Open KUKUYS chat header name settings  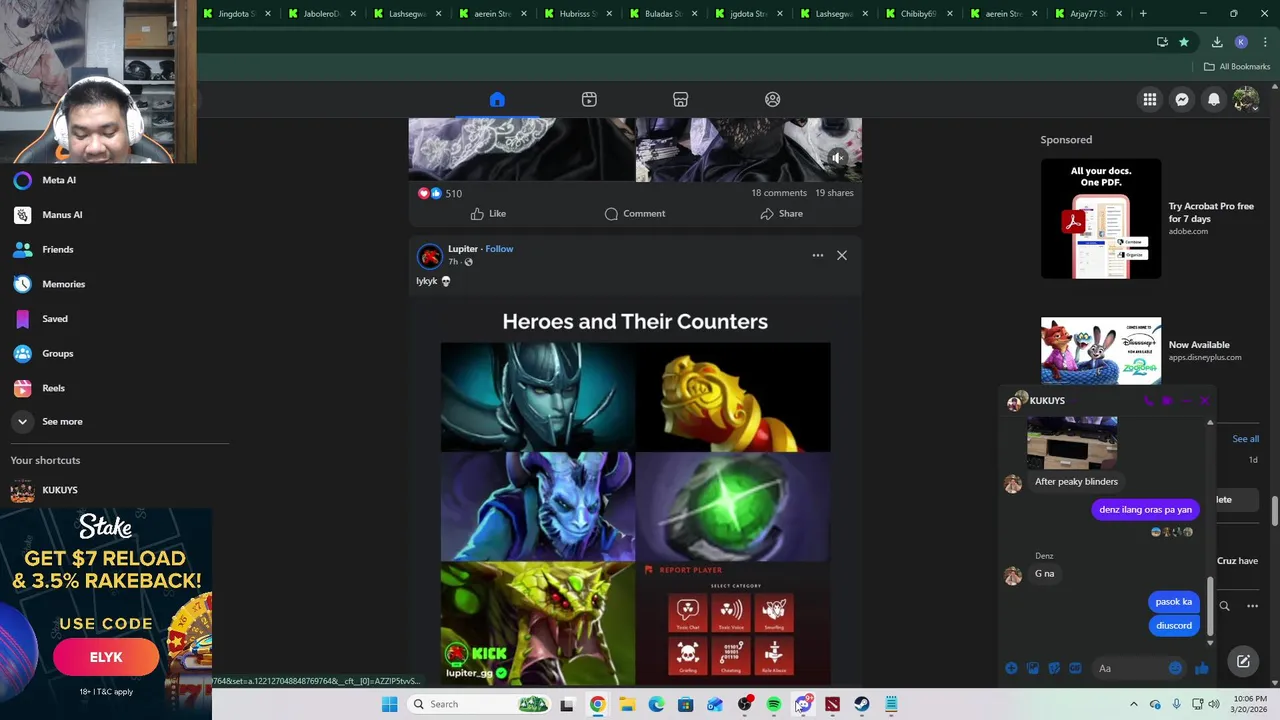pyautogui.click(x=1046, y=401)
